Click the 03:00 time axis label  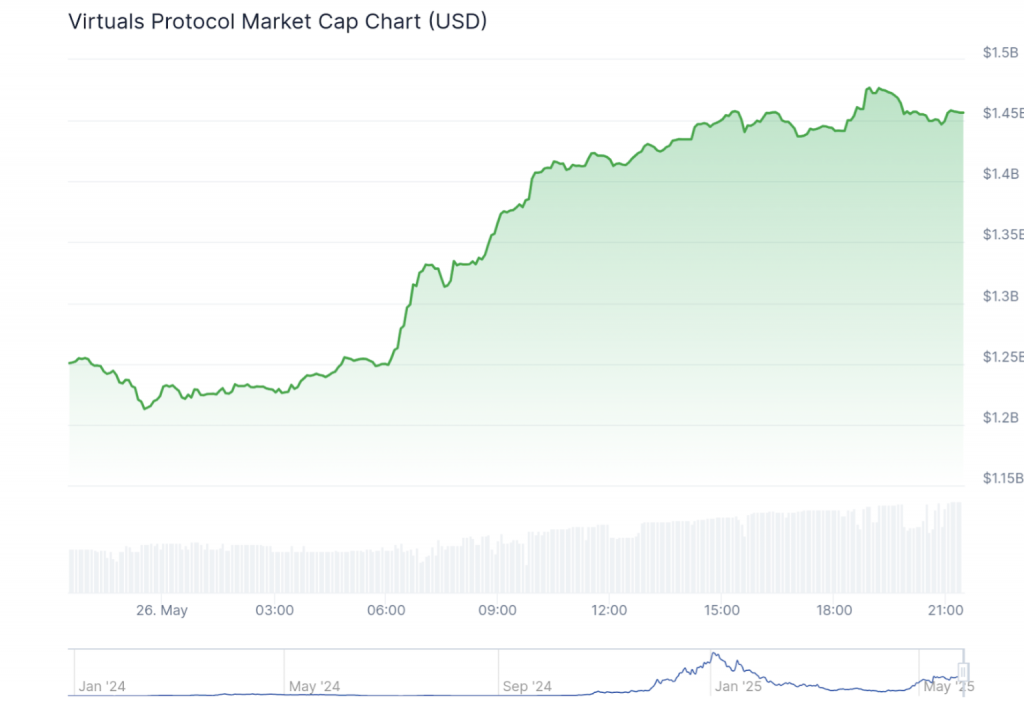274,610
